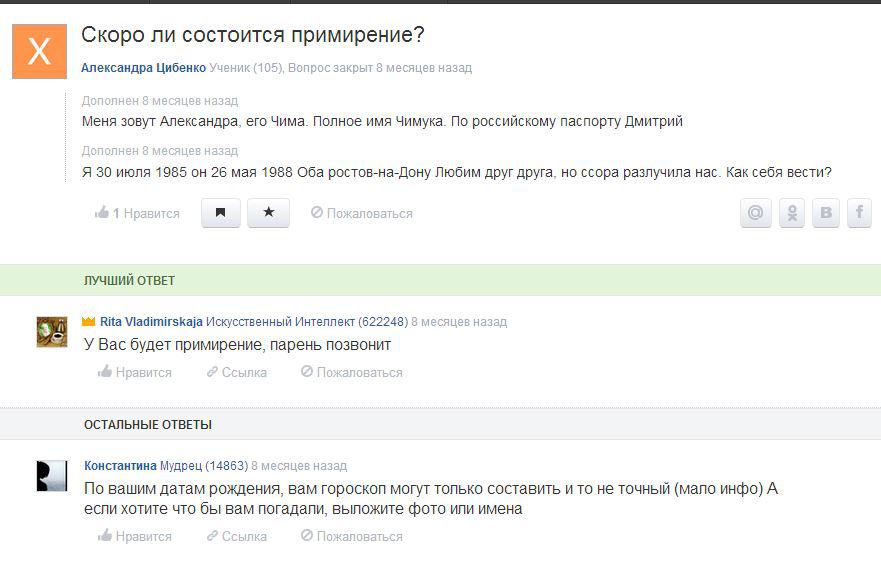Screen dimensions: 881x561
Task: Open Rita Vladimirskaja's avatar thumbnail
Action: point(52,331)
